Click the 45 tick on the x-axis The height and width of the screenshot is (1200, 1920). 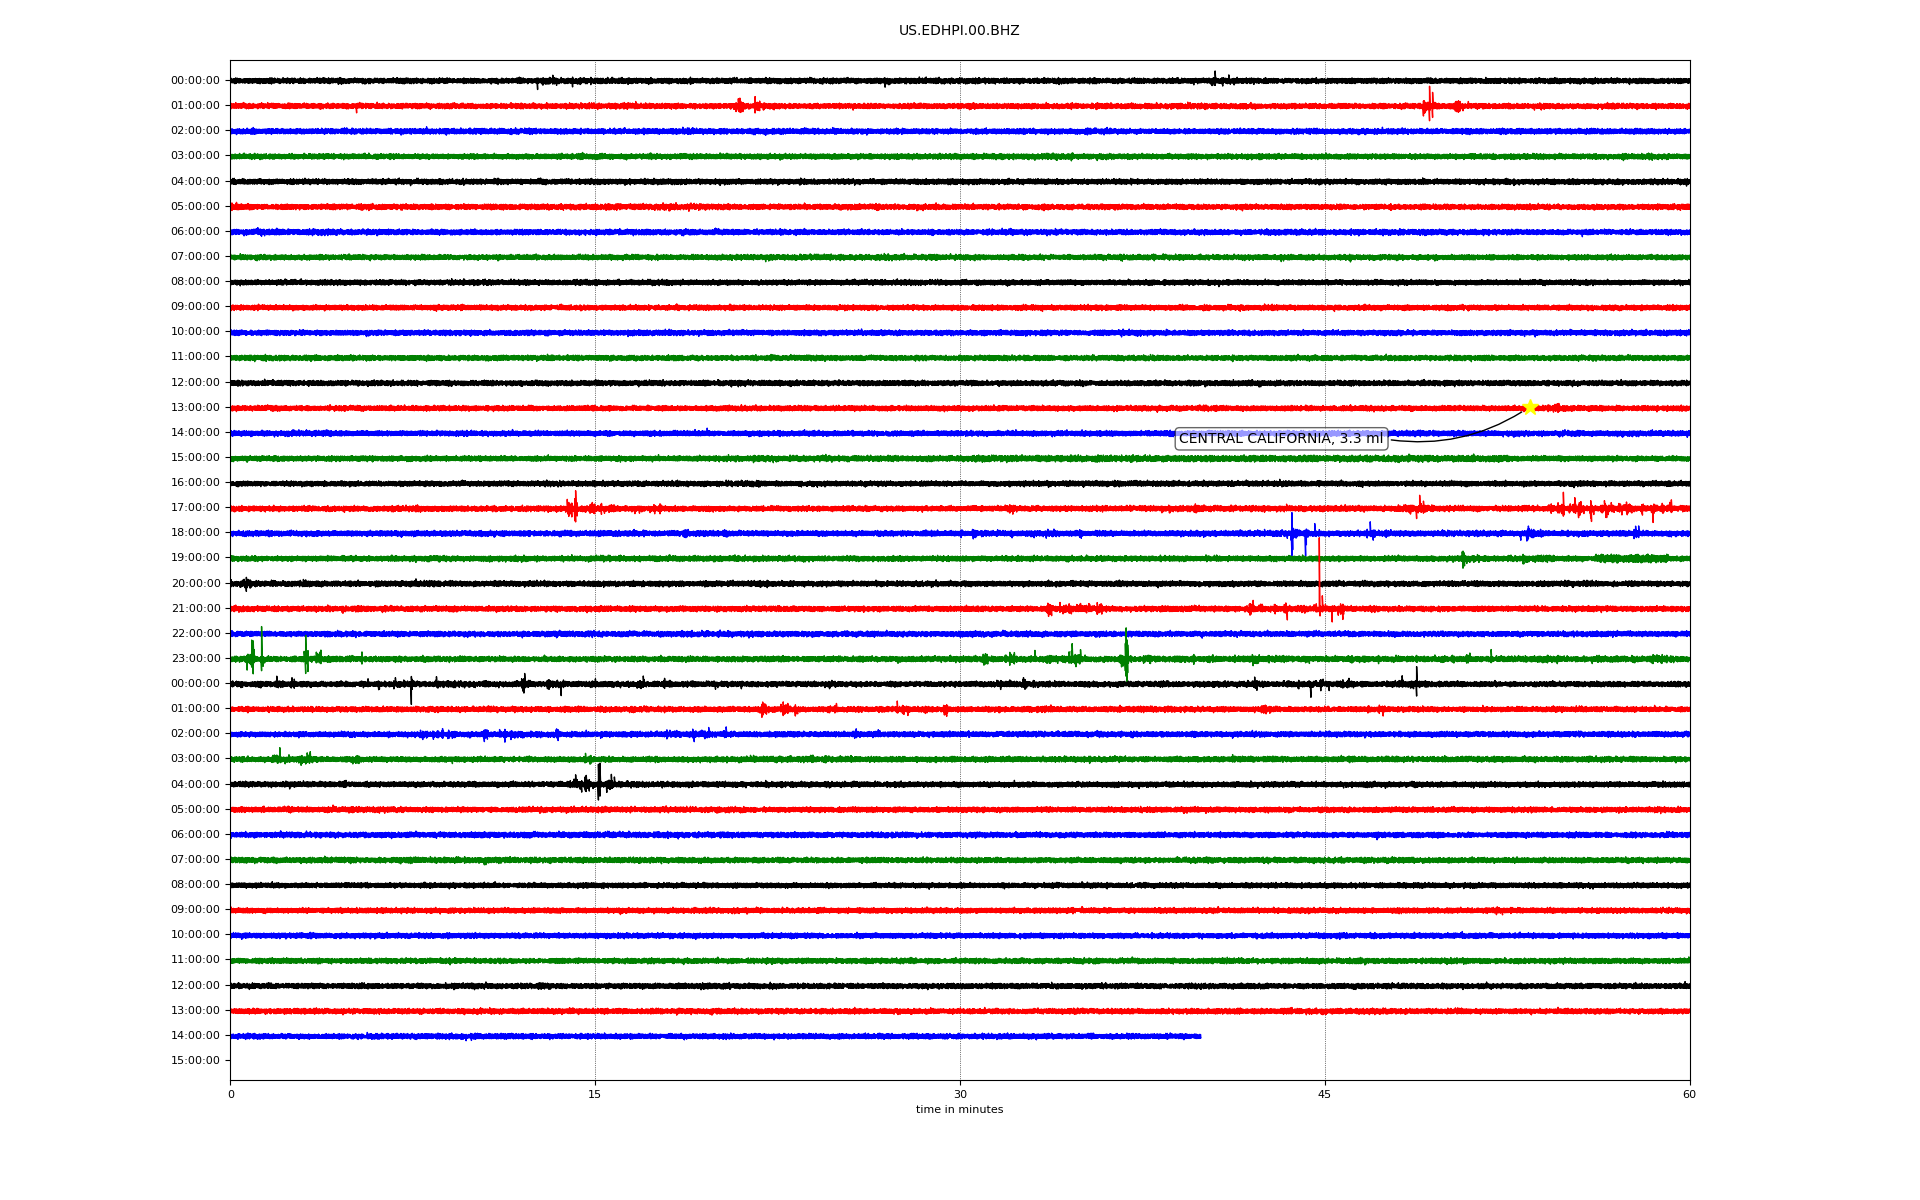(x=1324, y=1094)
